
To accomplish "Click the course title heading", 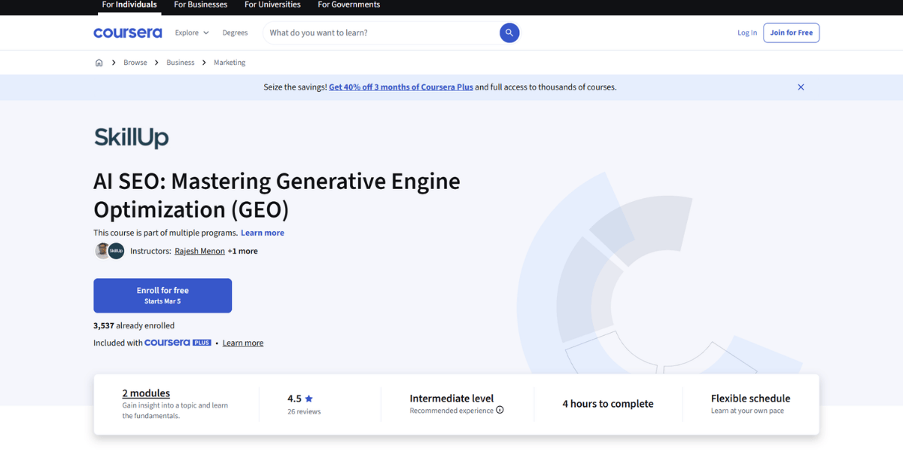I will 277,196.
